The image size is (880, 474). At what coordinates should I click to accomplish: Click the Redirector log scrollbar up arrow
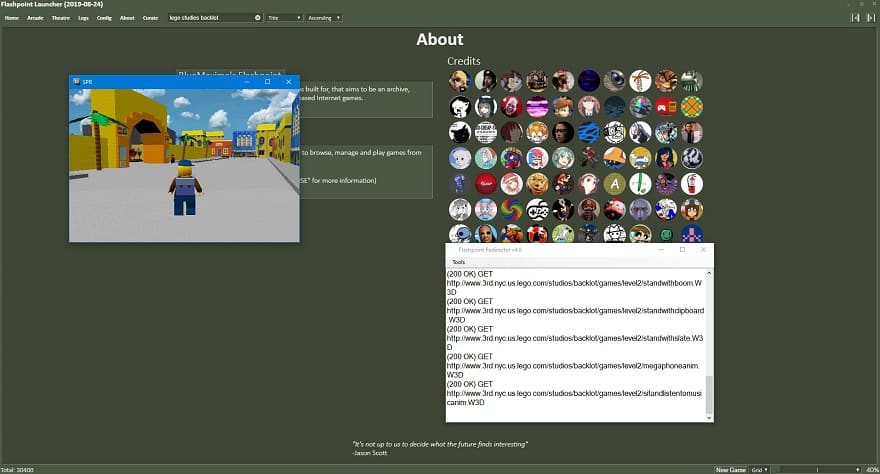(x=709, y=273)
